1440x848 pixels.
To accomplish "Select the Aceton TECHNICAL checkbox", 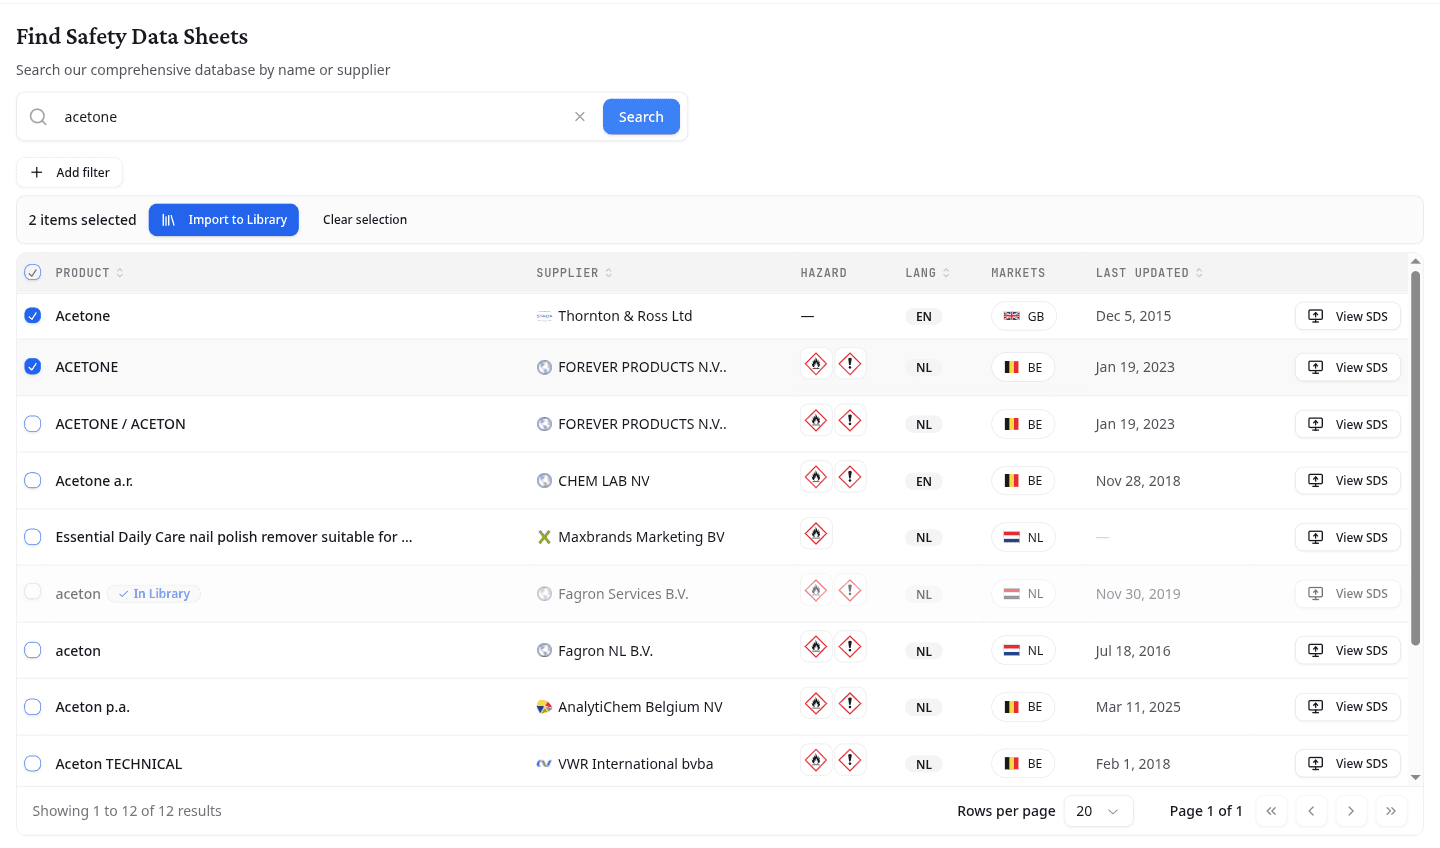I will [x=33, y=764].
